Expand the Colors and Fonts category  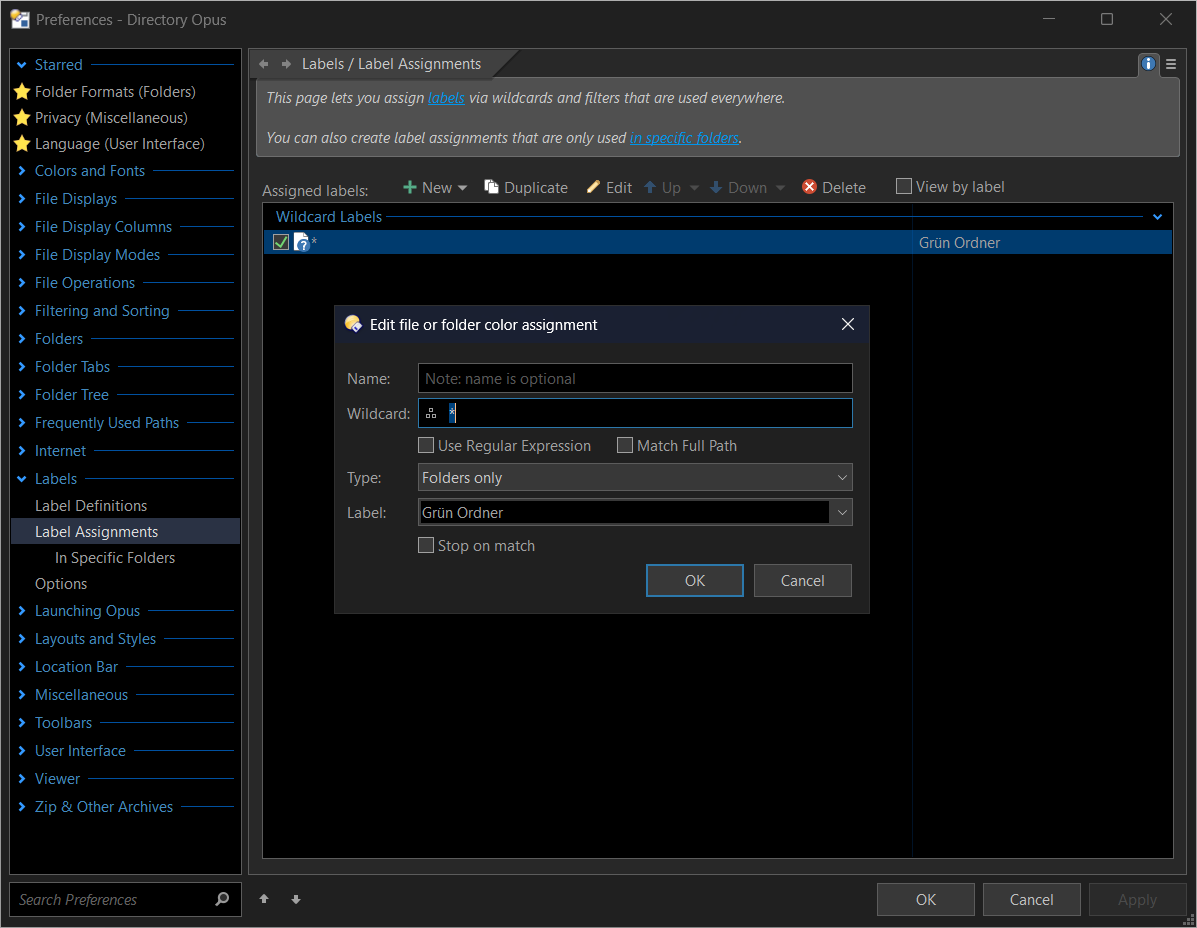click(x=23, y=171)
